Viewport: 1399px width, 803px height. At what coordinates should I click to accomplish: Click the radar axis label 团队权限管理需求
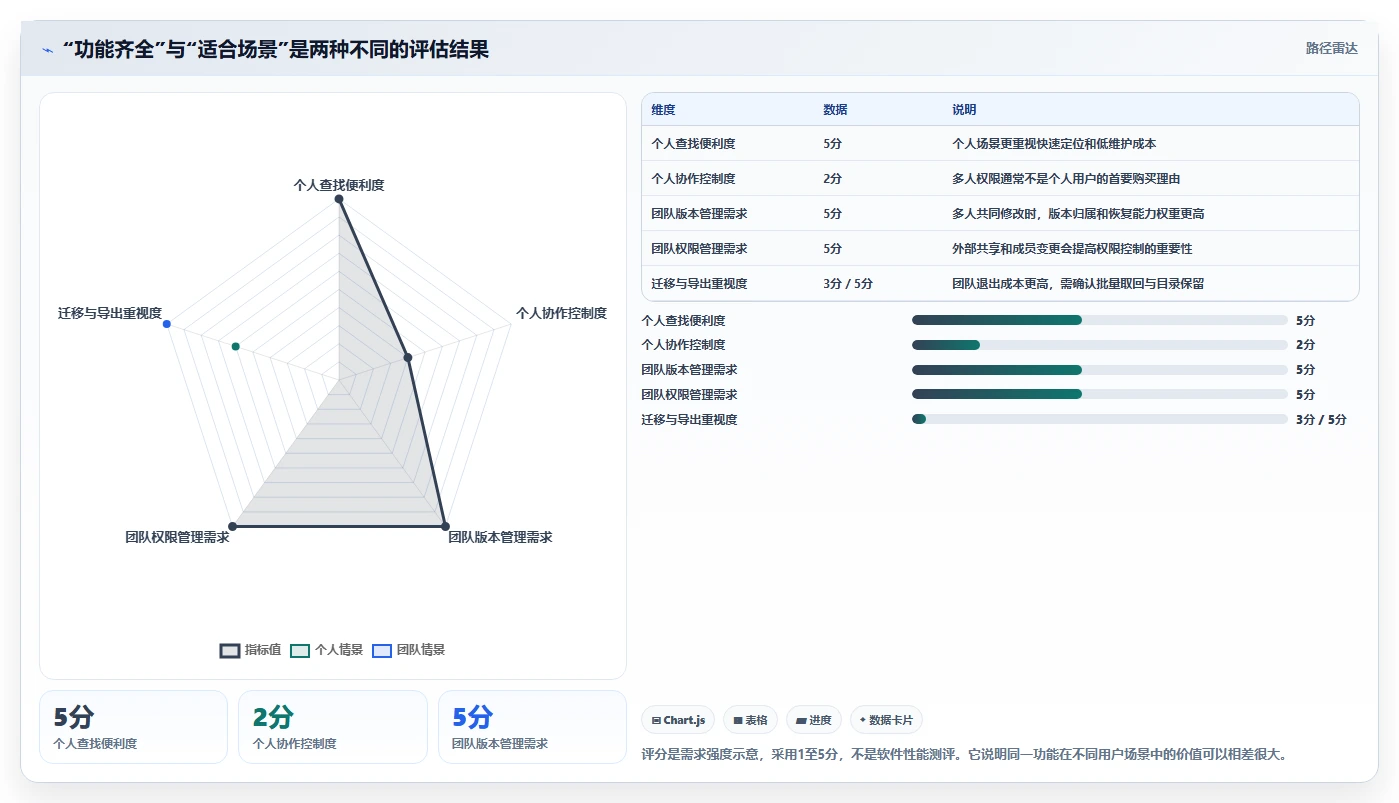pyautogui.click(x=177, y=538)
